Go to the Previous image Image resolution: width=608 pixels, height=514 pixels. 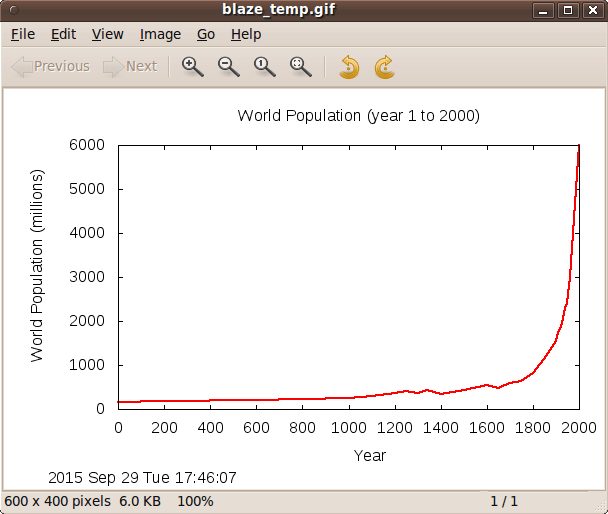click(50, 66)
